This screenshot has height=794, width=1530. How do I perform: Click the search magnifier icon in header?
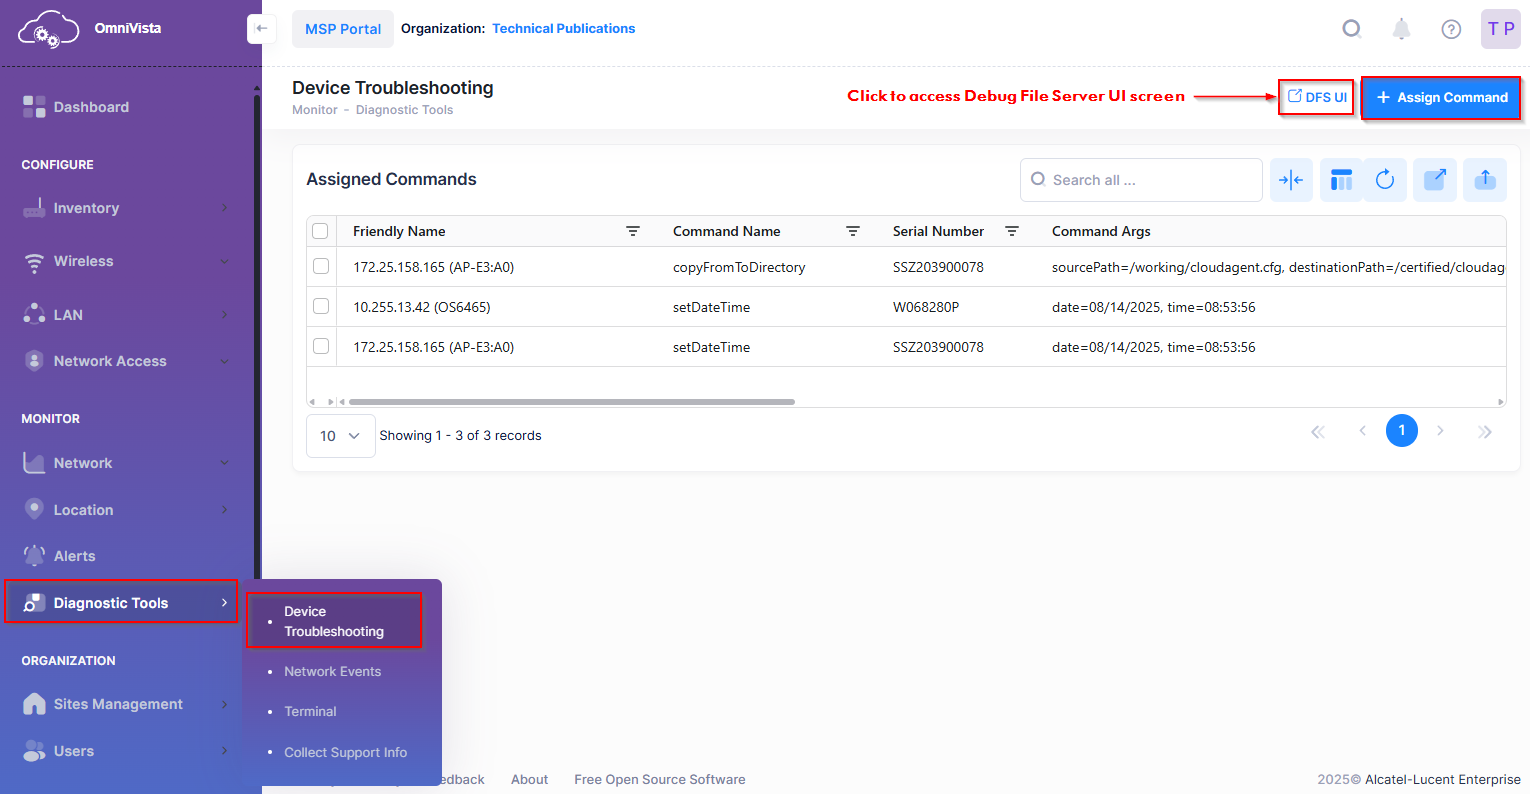coord(1352,29)
